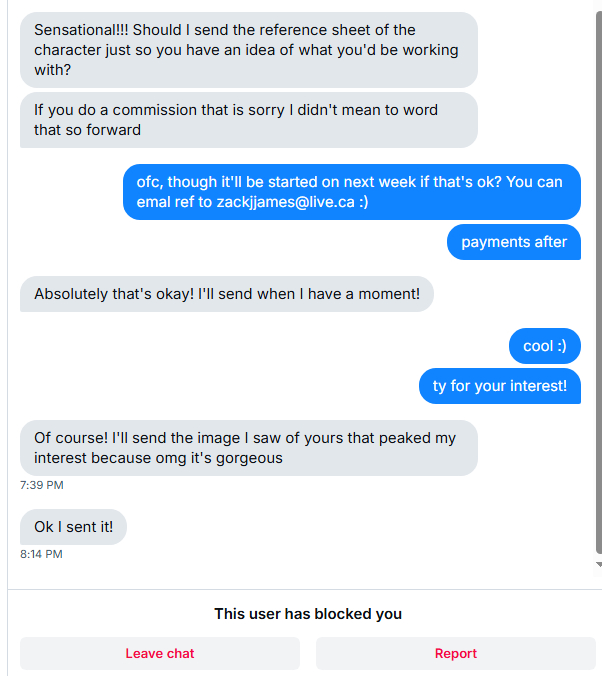Click the 'Of course! I'll send the image' message
602x676 pixels.
coord(248,448)
